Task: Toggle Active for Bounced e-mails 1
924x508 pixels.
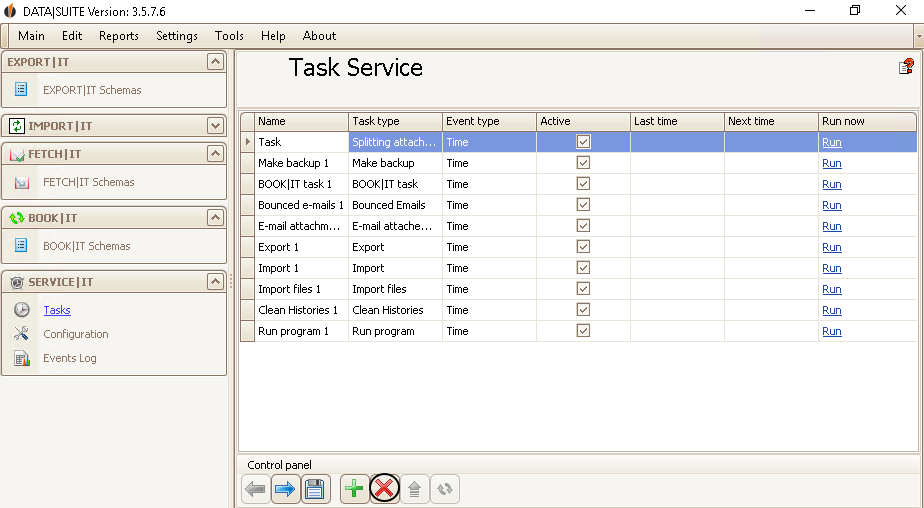Action: (583, 204)
